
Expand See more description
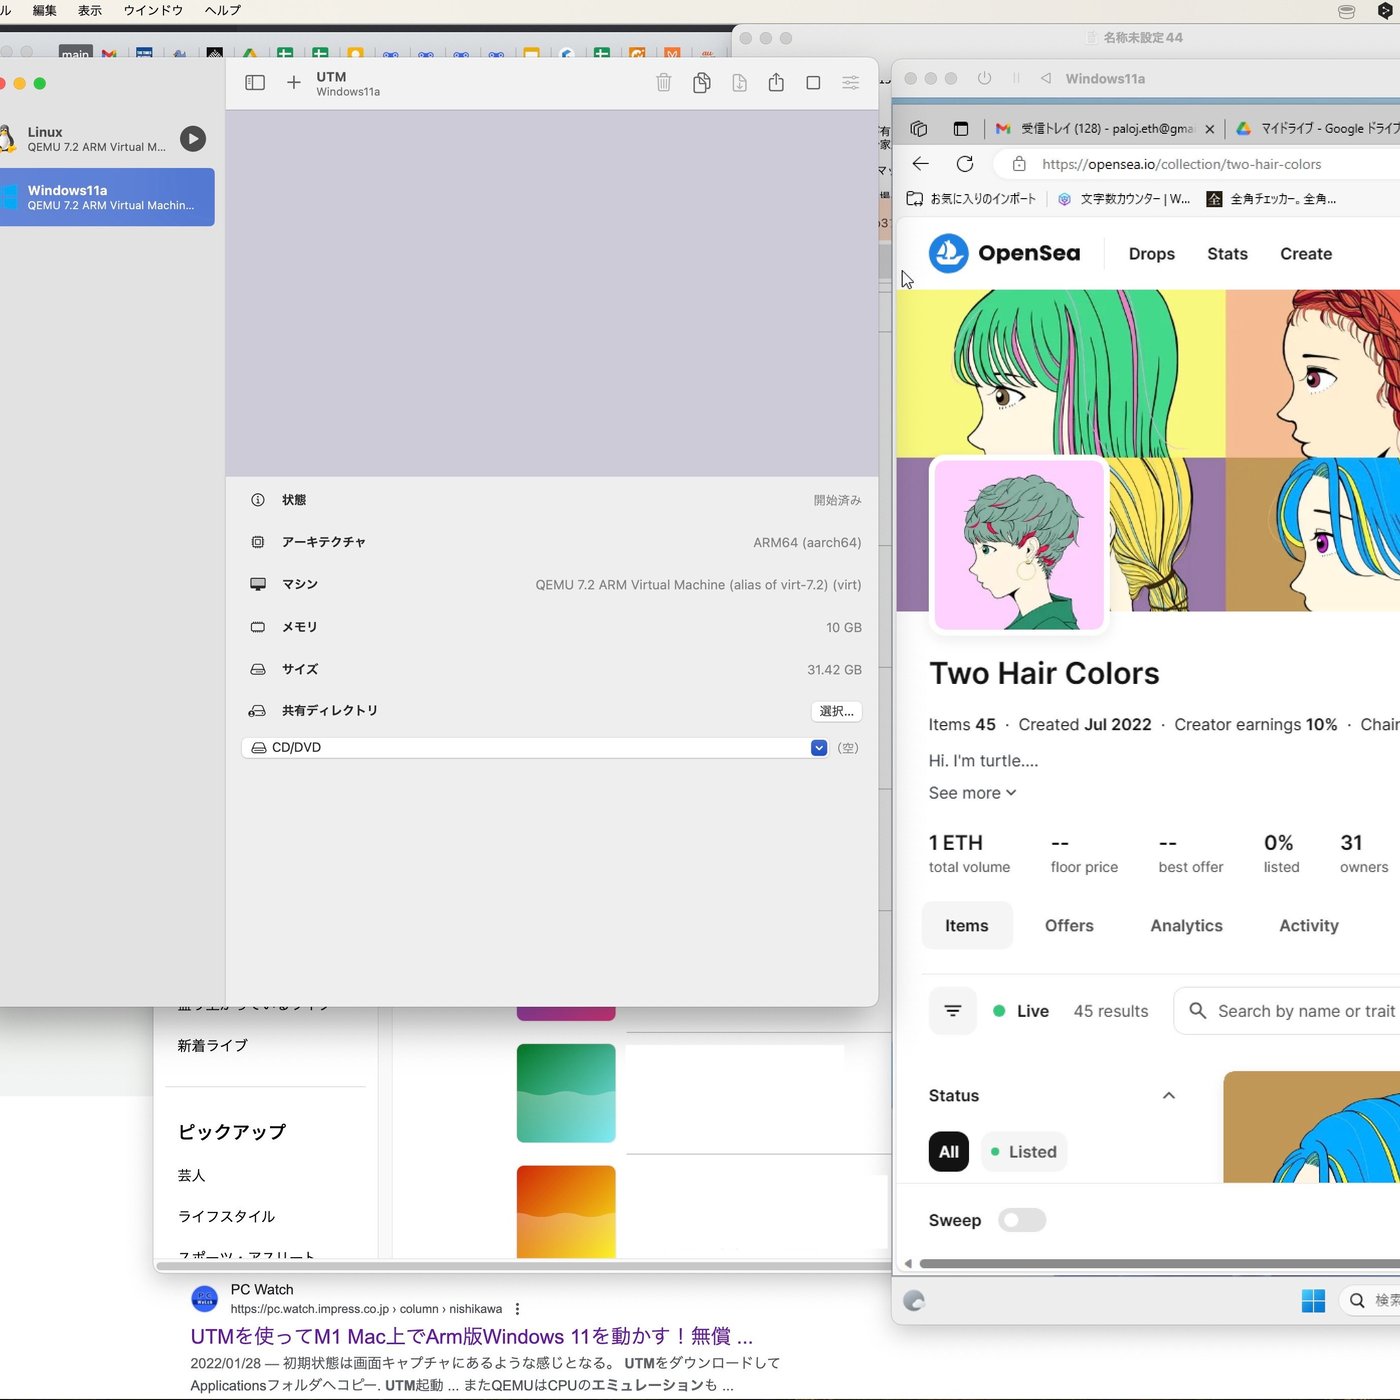(972, 793)
